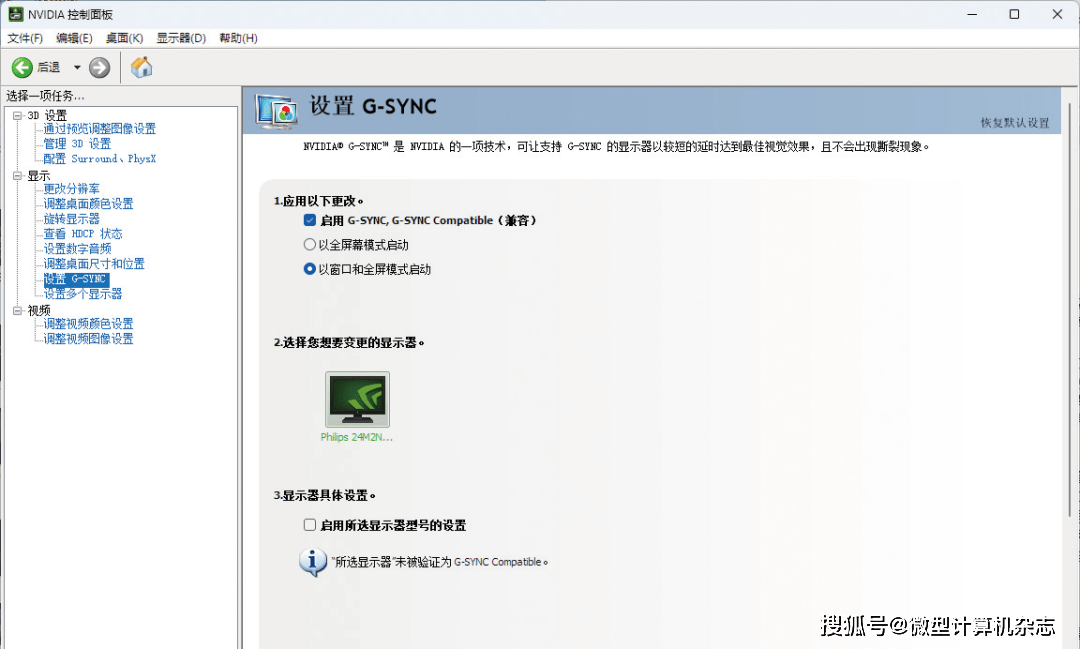
Task: Select 调整视频颜色设置 in the sidebar
Action: point(89,323)
